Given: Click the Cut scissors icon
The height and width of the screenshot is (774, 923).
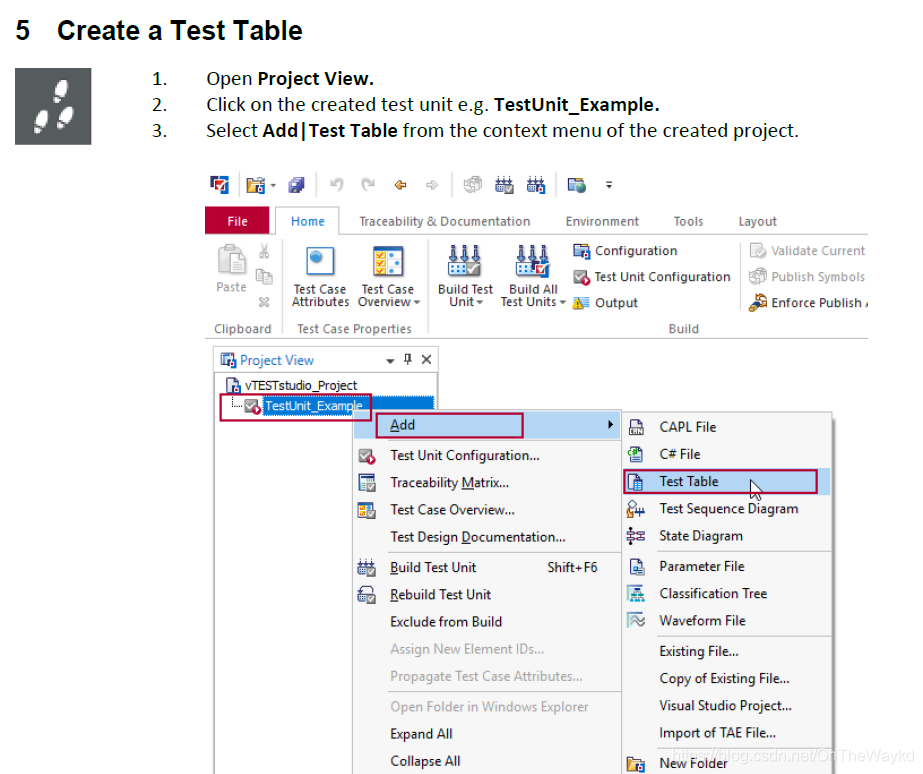Looking at the screenshot, I should pos(264,251).
